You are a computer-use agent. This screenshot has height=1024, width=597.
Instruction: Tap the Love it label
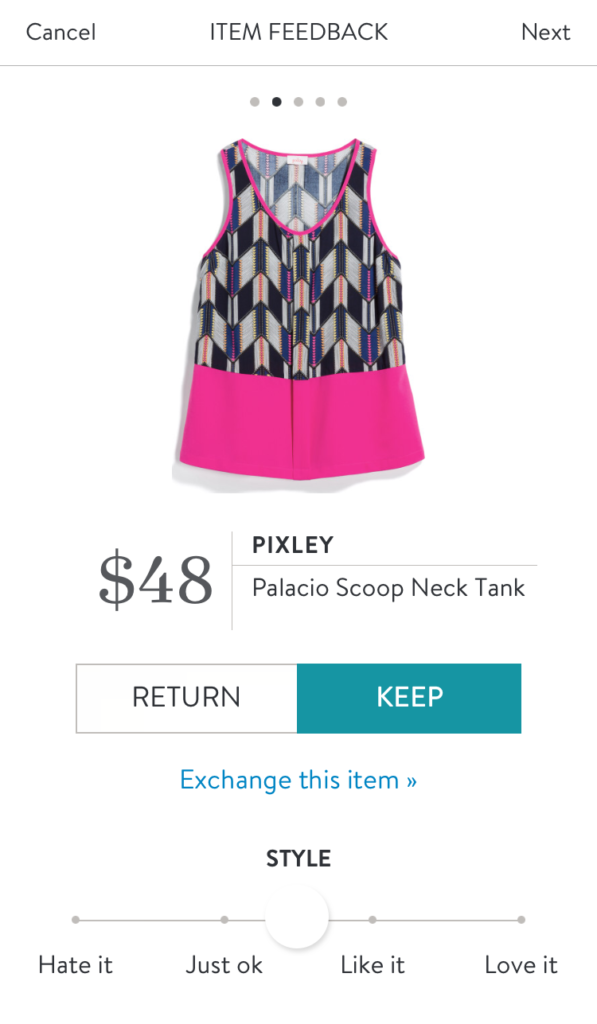pyautogui.click(x=521, y=965)
